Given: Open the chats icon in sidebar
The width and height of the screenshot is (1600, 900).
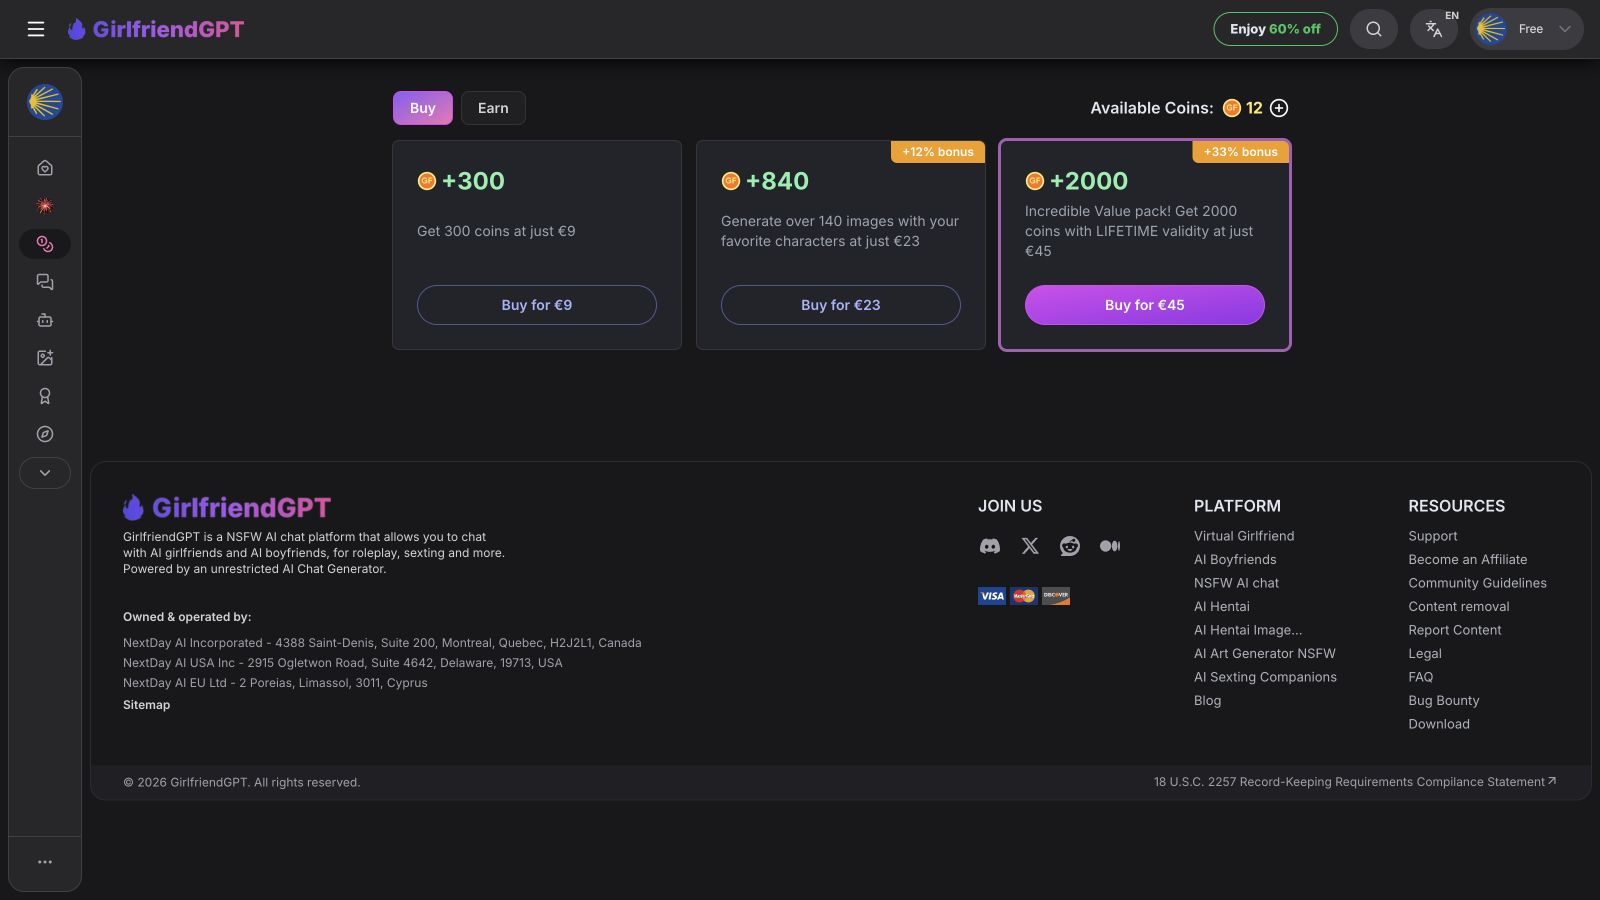Looking at the screenshot, I should click(45, 282).
